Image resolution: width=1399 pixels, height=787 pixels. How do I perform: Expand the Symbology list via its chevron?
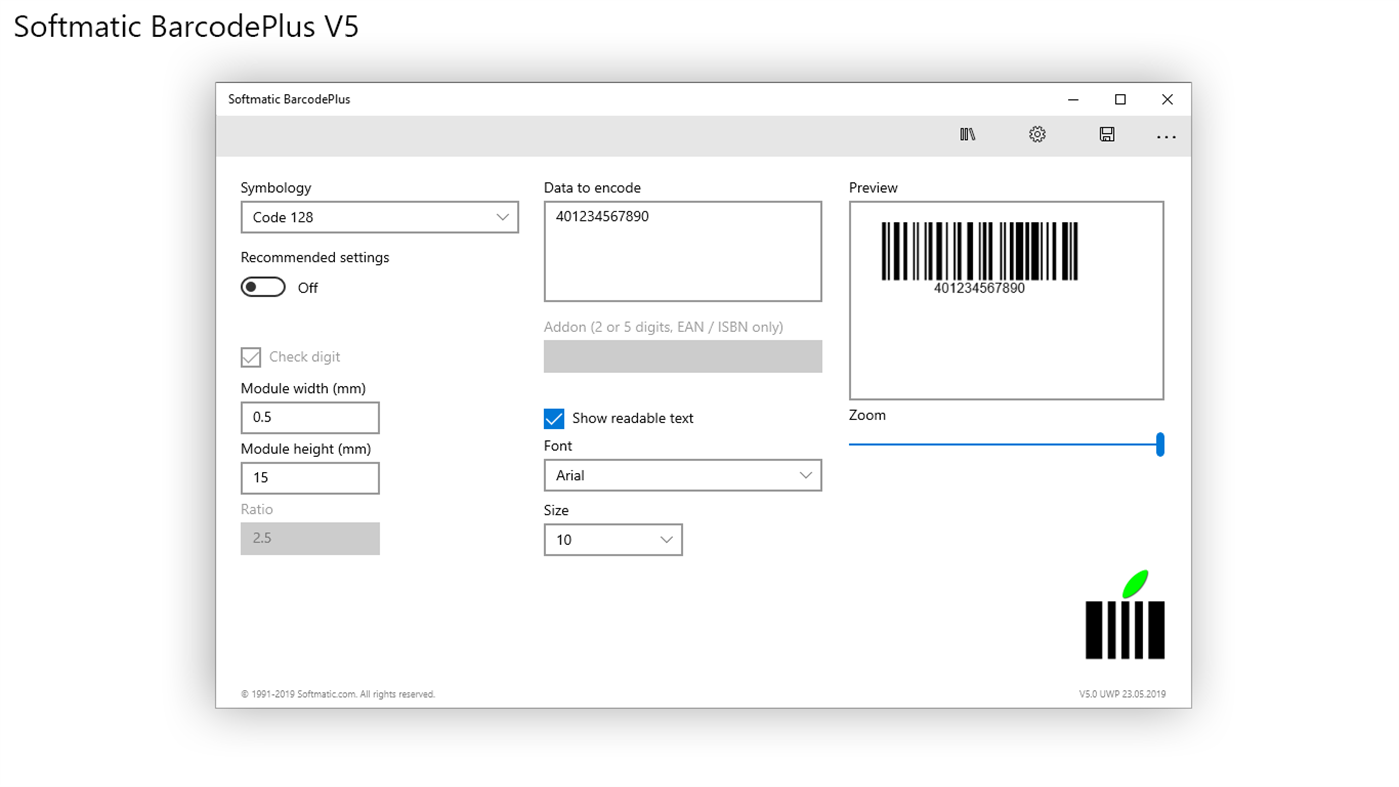pos(501,217)
